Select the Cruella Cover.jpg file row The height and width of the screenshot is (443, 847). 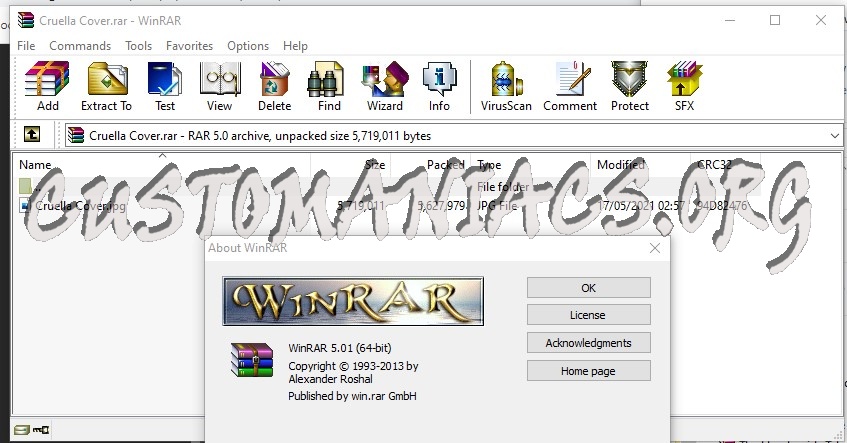pyautogui.click(x=387, y=205)
